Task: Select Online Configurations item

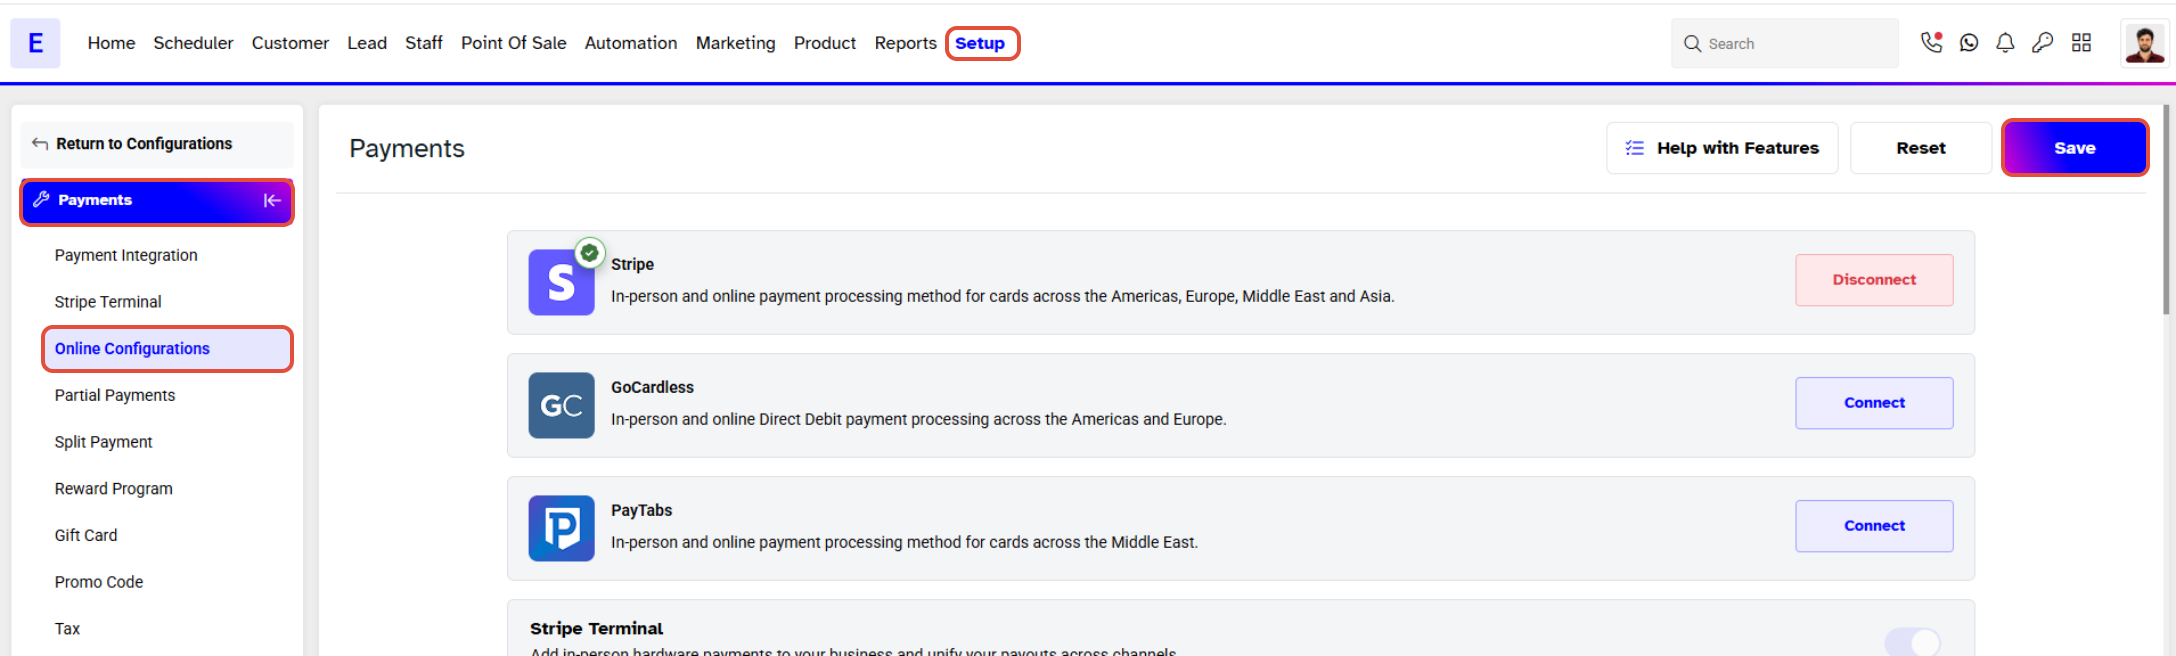Action: coord(167,349)
